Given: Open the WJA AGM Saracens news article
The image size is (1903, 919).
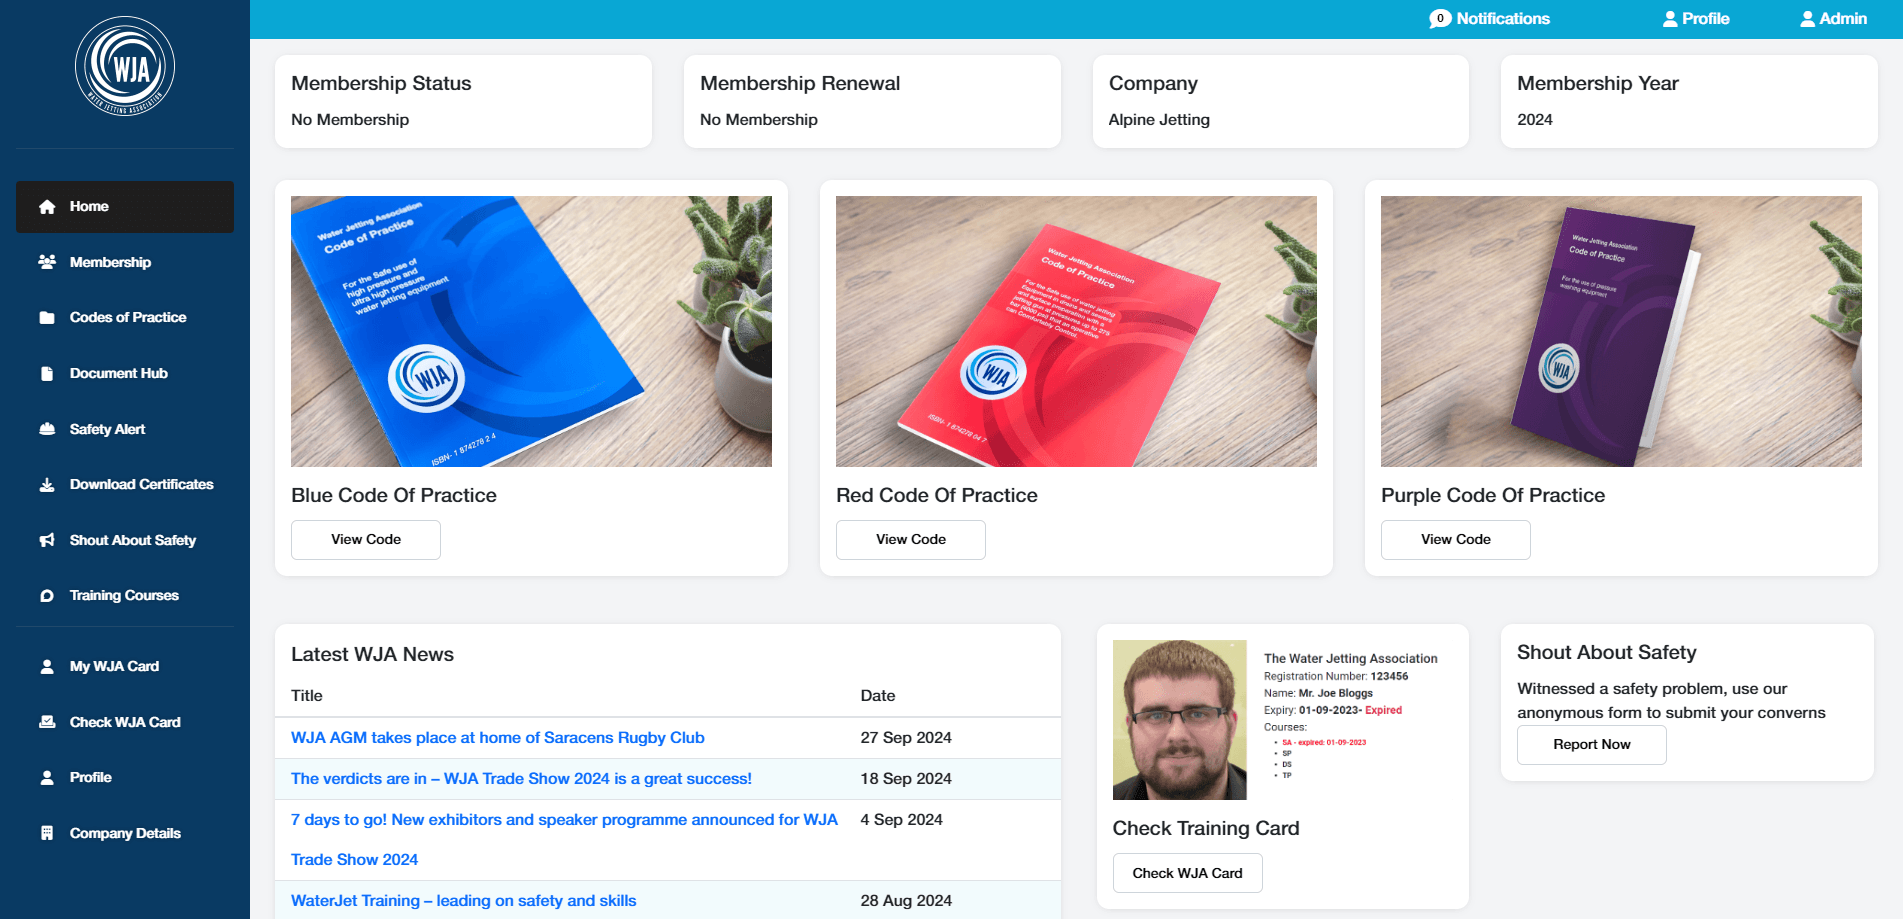Looking at the screenshot, I should point(497,738).
